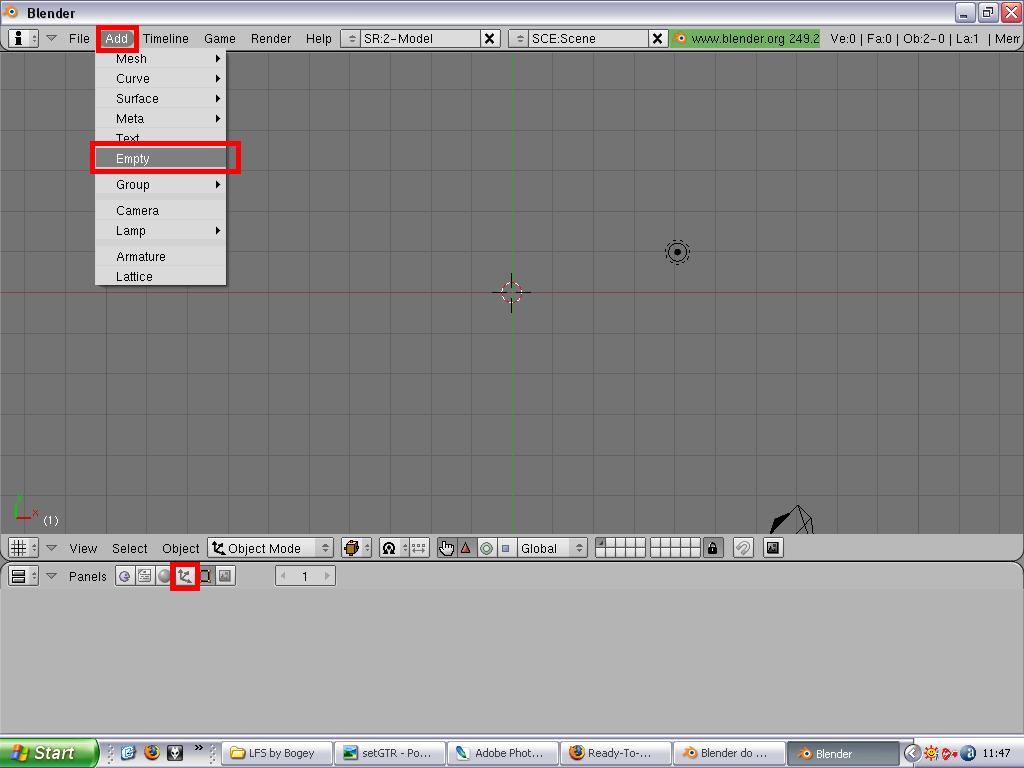
Task: Click the frame number field showing 1
Action: (305, 576)
